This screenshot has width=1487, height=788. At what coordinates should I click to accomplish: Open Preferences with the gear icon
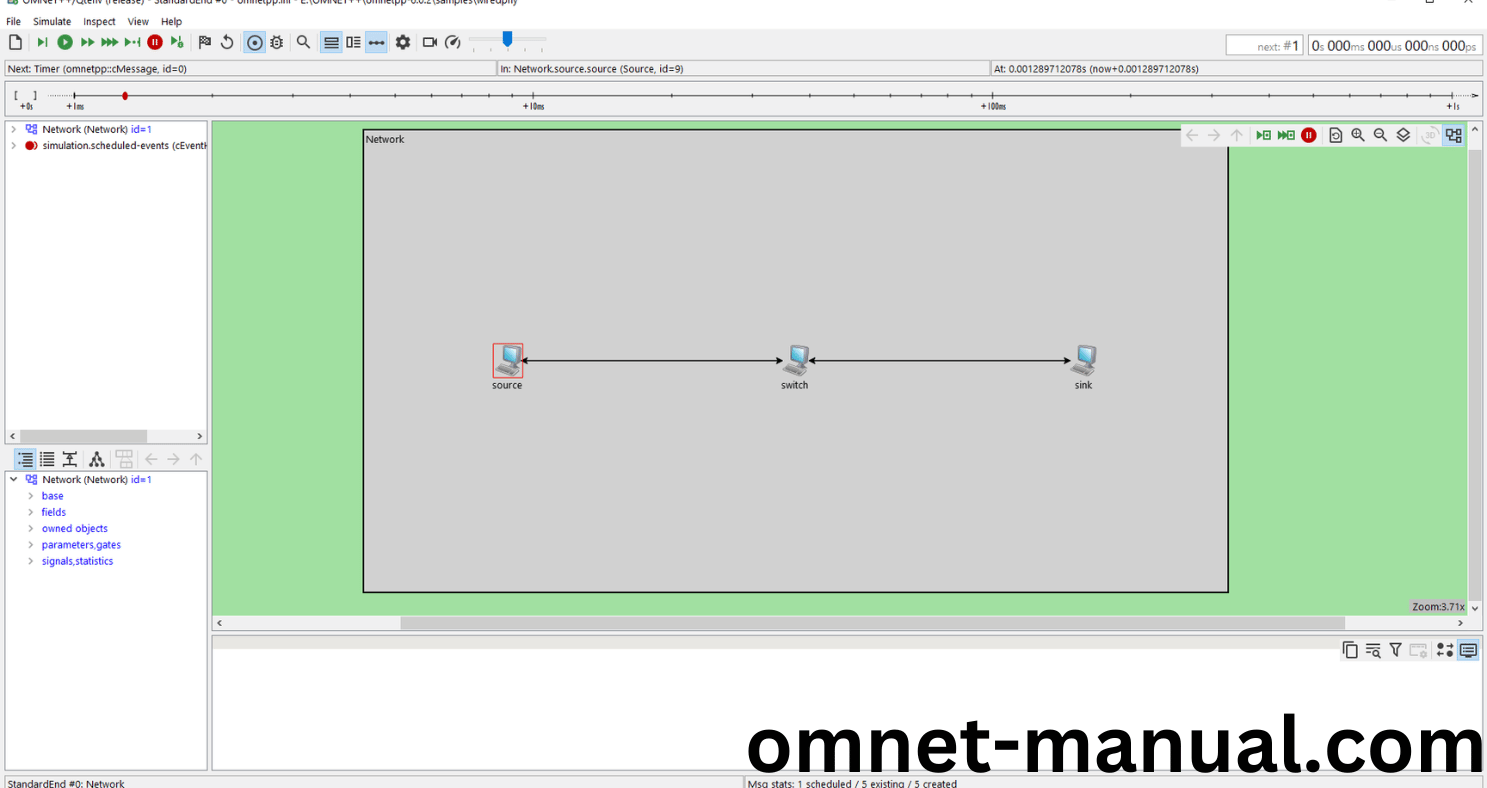[x=402, y=42]
